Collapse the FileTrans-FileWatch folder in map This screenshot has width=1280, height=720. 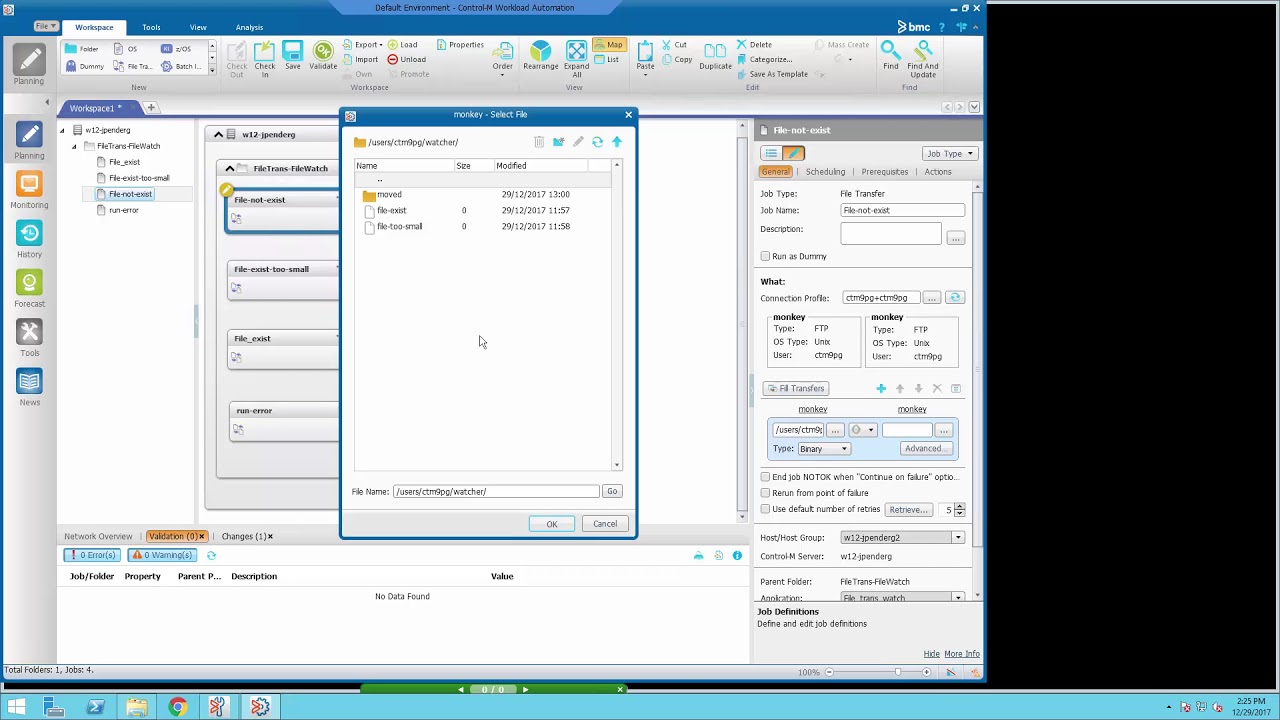(x=230, y=169)
